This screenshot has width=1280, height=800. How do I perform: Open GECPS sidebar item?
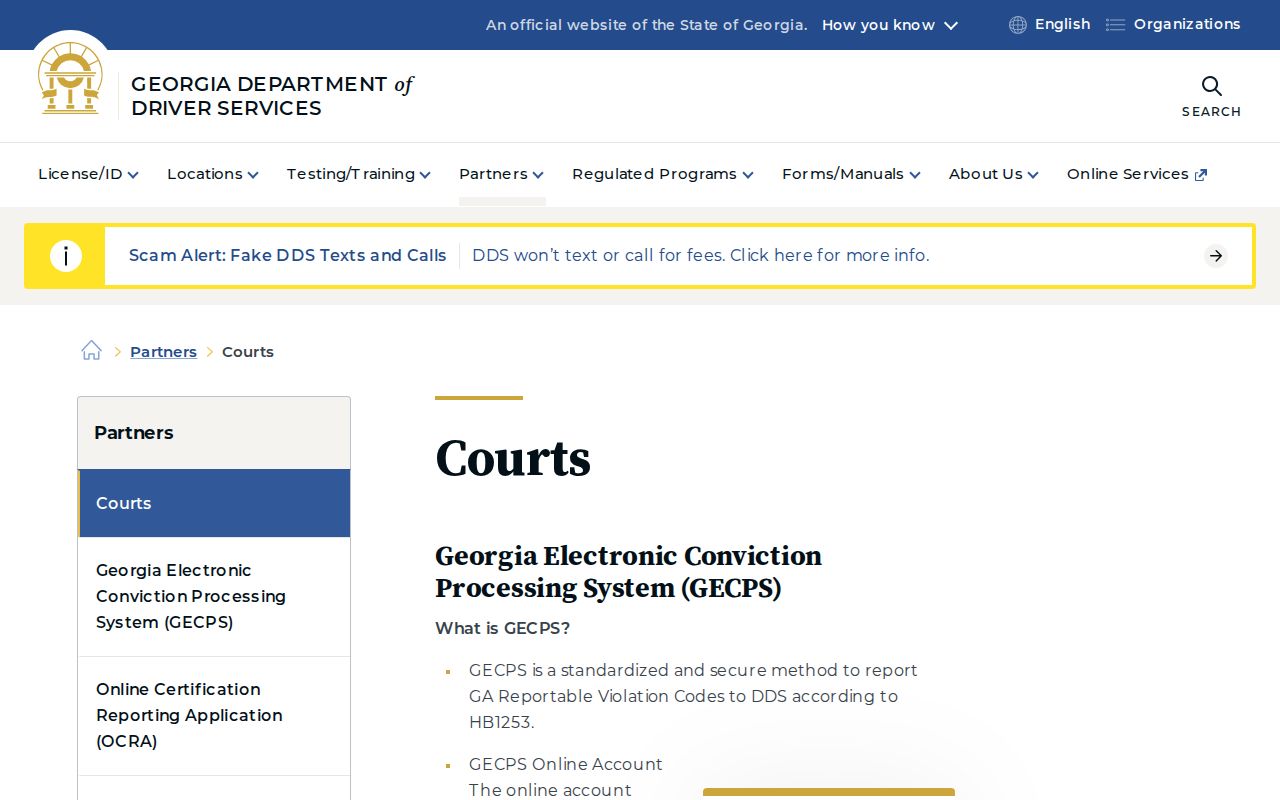(214, 596)
